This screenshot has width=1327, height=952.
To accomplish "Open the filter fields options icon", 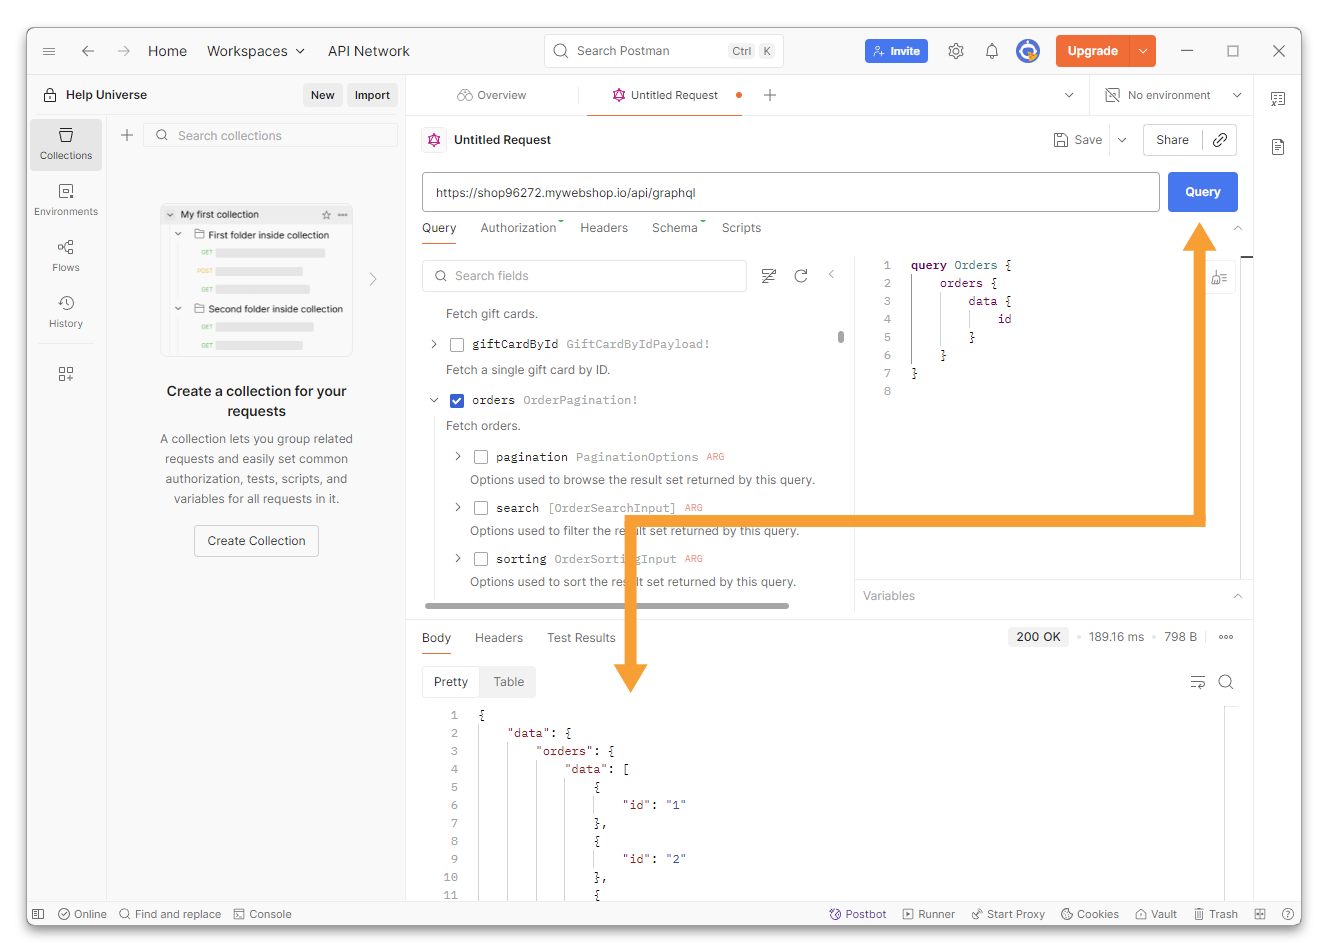I will point(769,276).
